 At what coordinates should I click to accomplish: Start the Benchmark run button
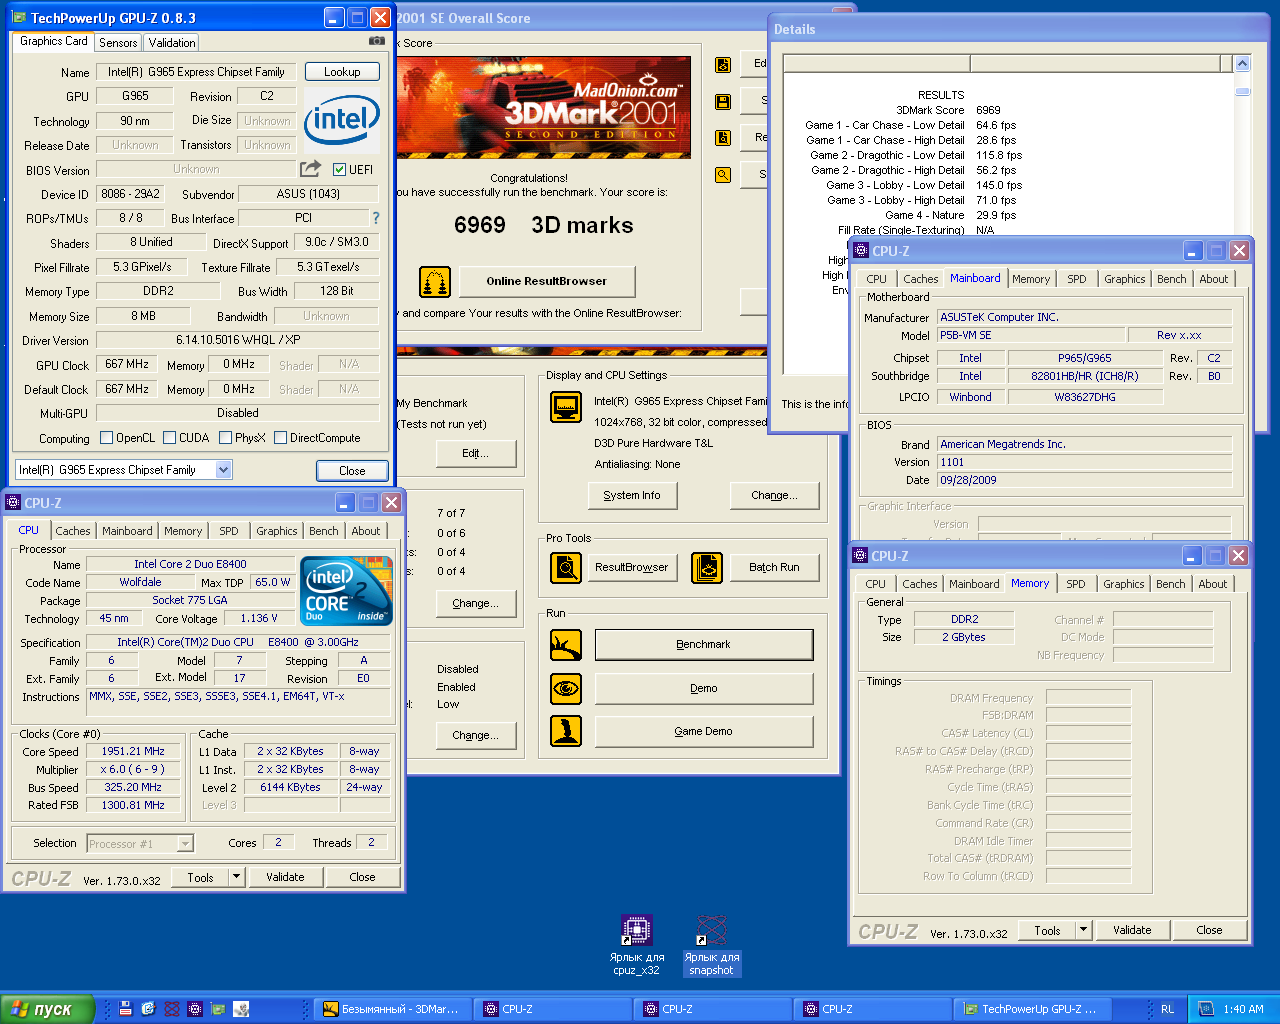[704, 645]
